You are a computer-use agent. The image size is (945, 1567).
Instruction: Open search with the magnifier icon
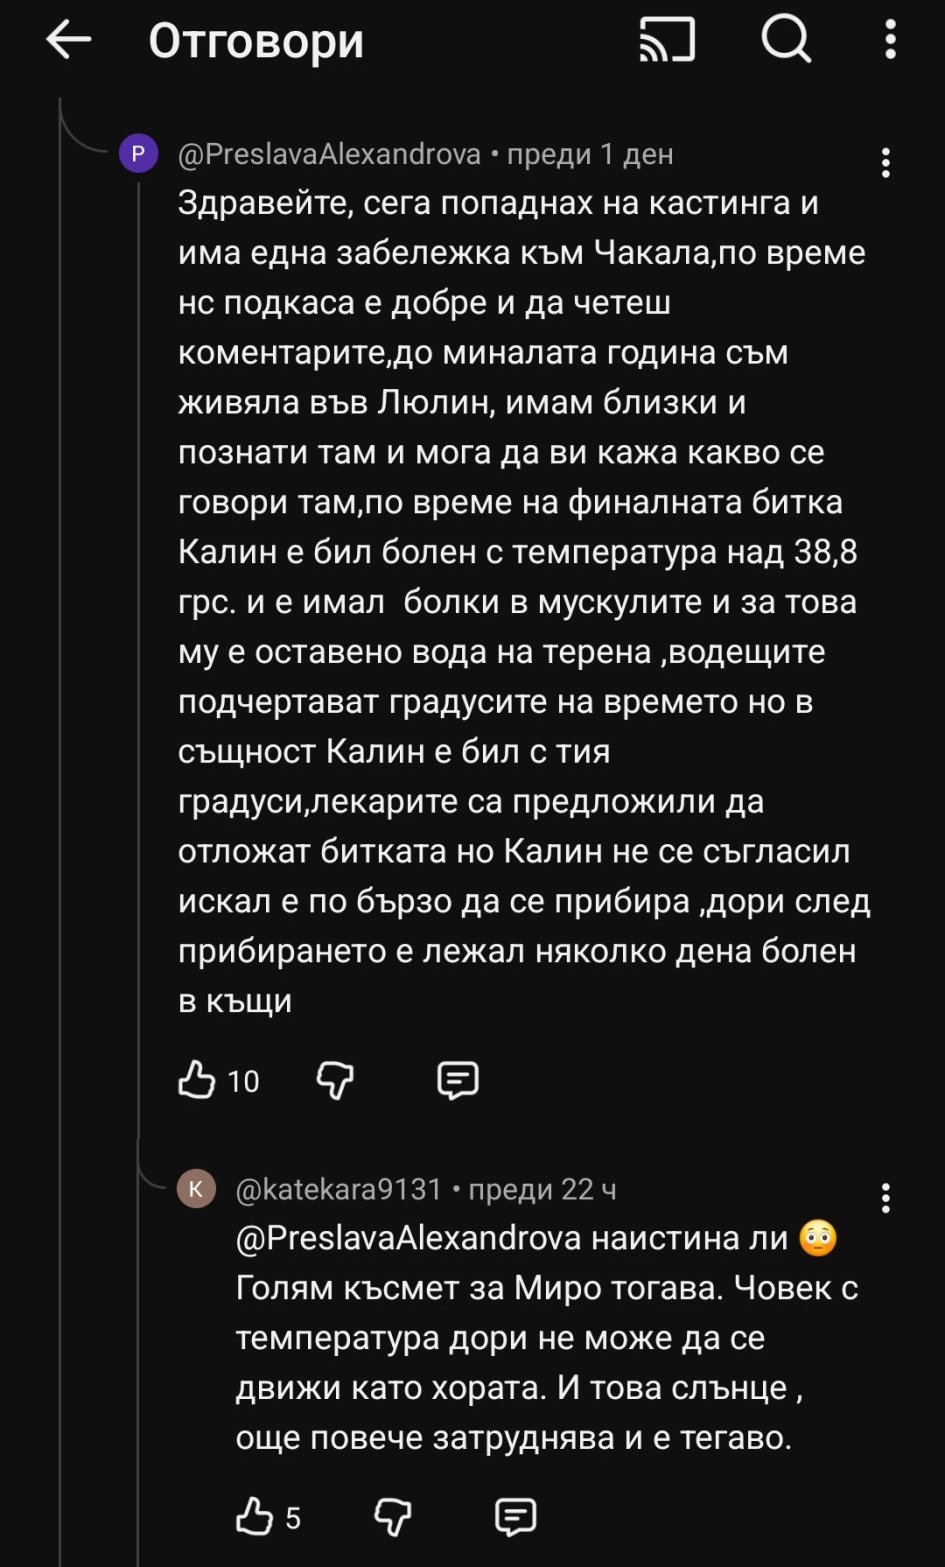[x=786, y=41]
